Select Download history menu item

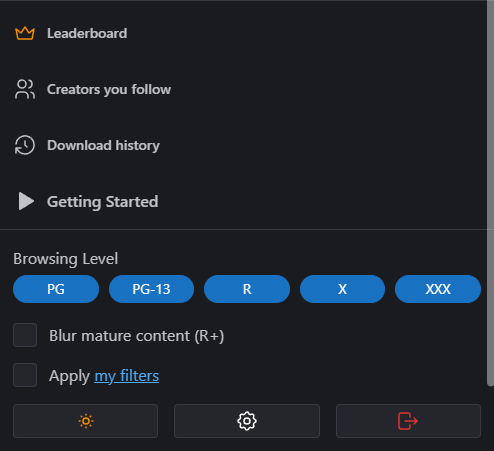(x=244, y=145)
